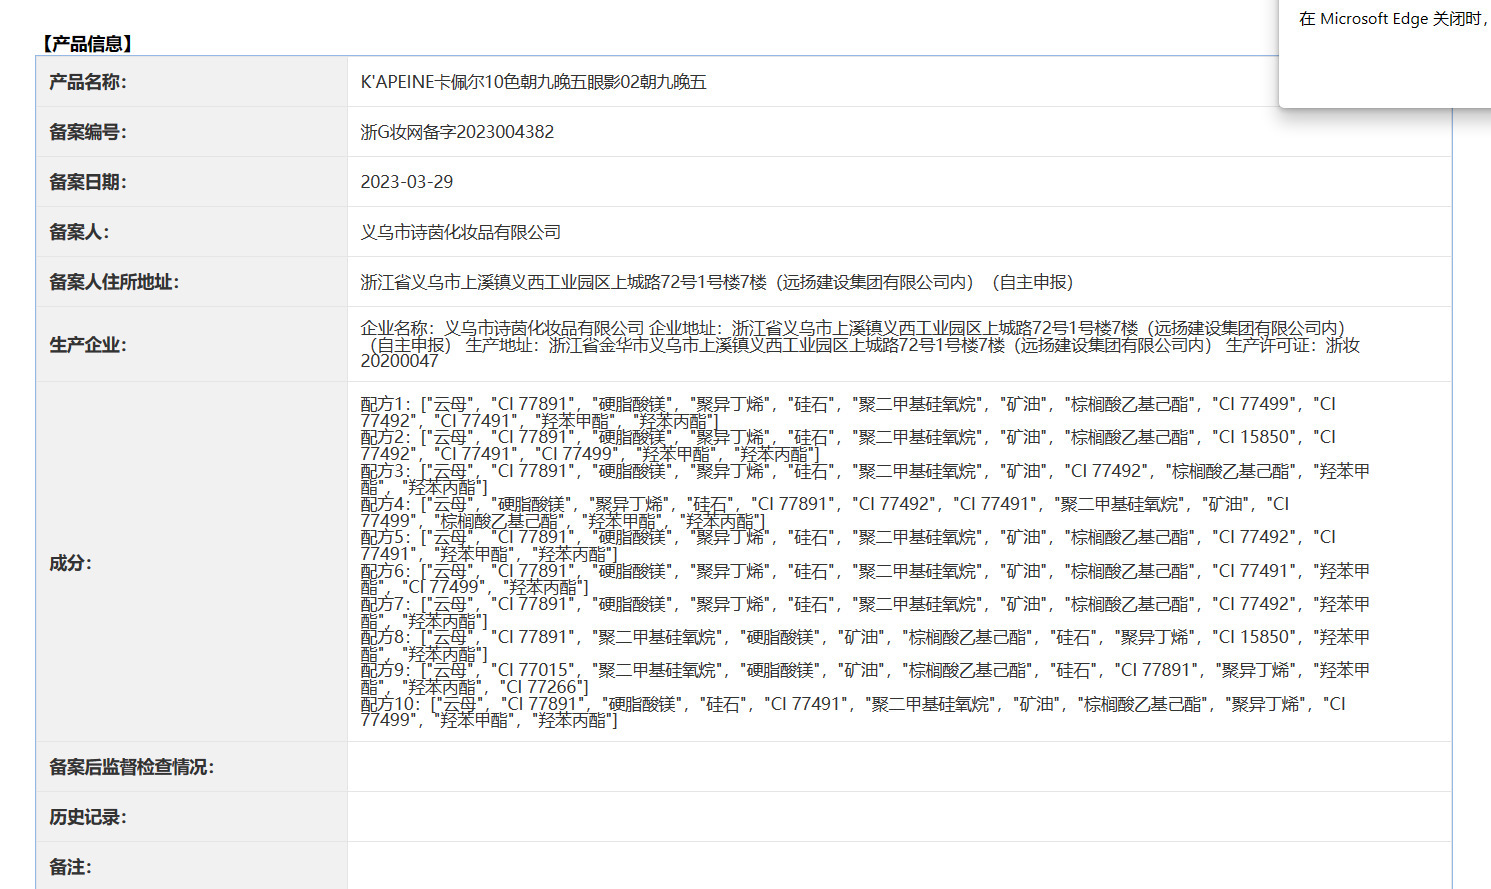Select the 产品名称 row label
The image size is (1491, 889).
pyautogui.click(x=88, y=82)
